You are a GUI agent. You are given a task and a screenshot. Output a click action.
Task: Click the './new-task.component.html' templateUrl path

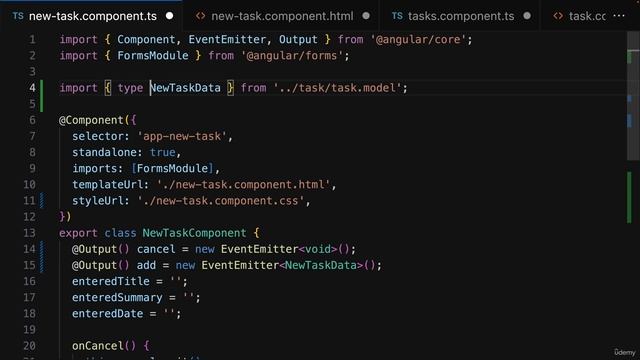[243, 184]
